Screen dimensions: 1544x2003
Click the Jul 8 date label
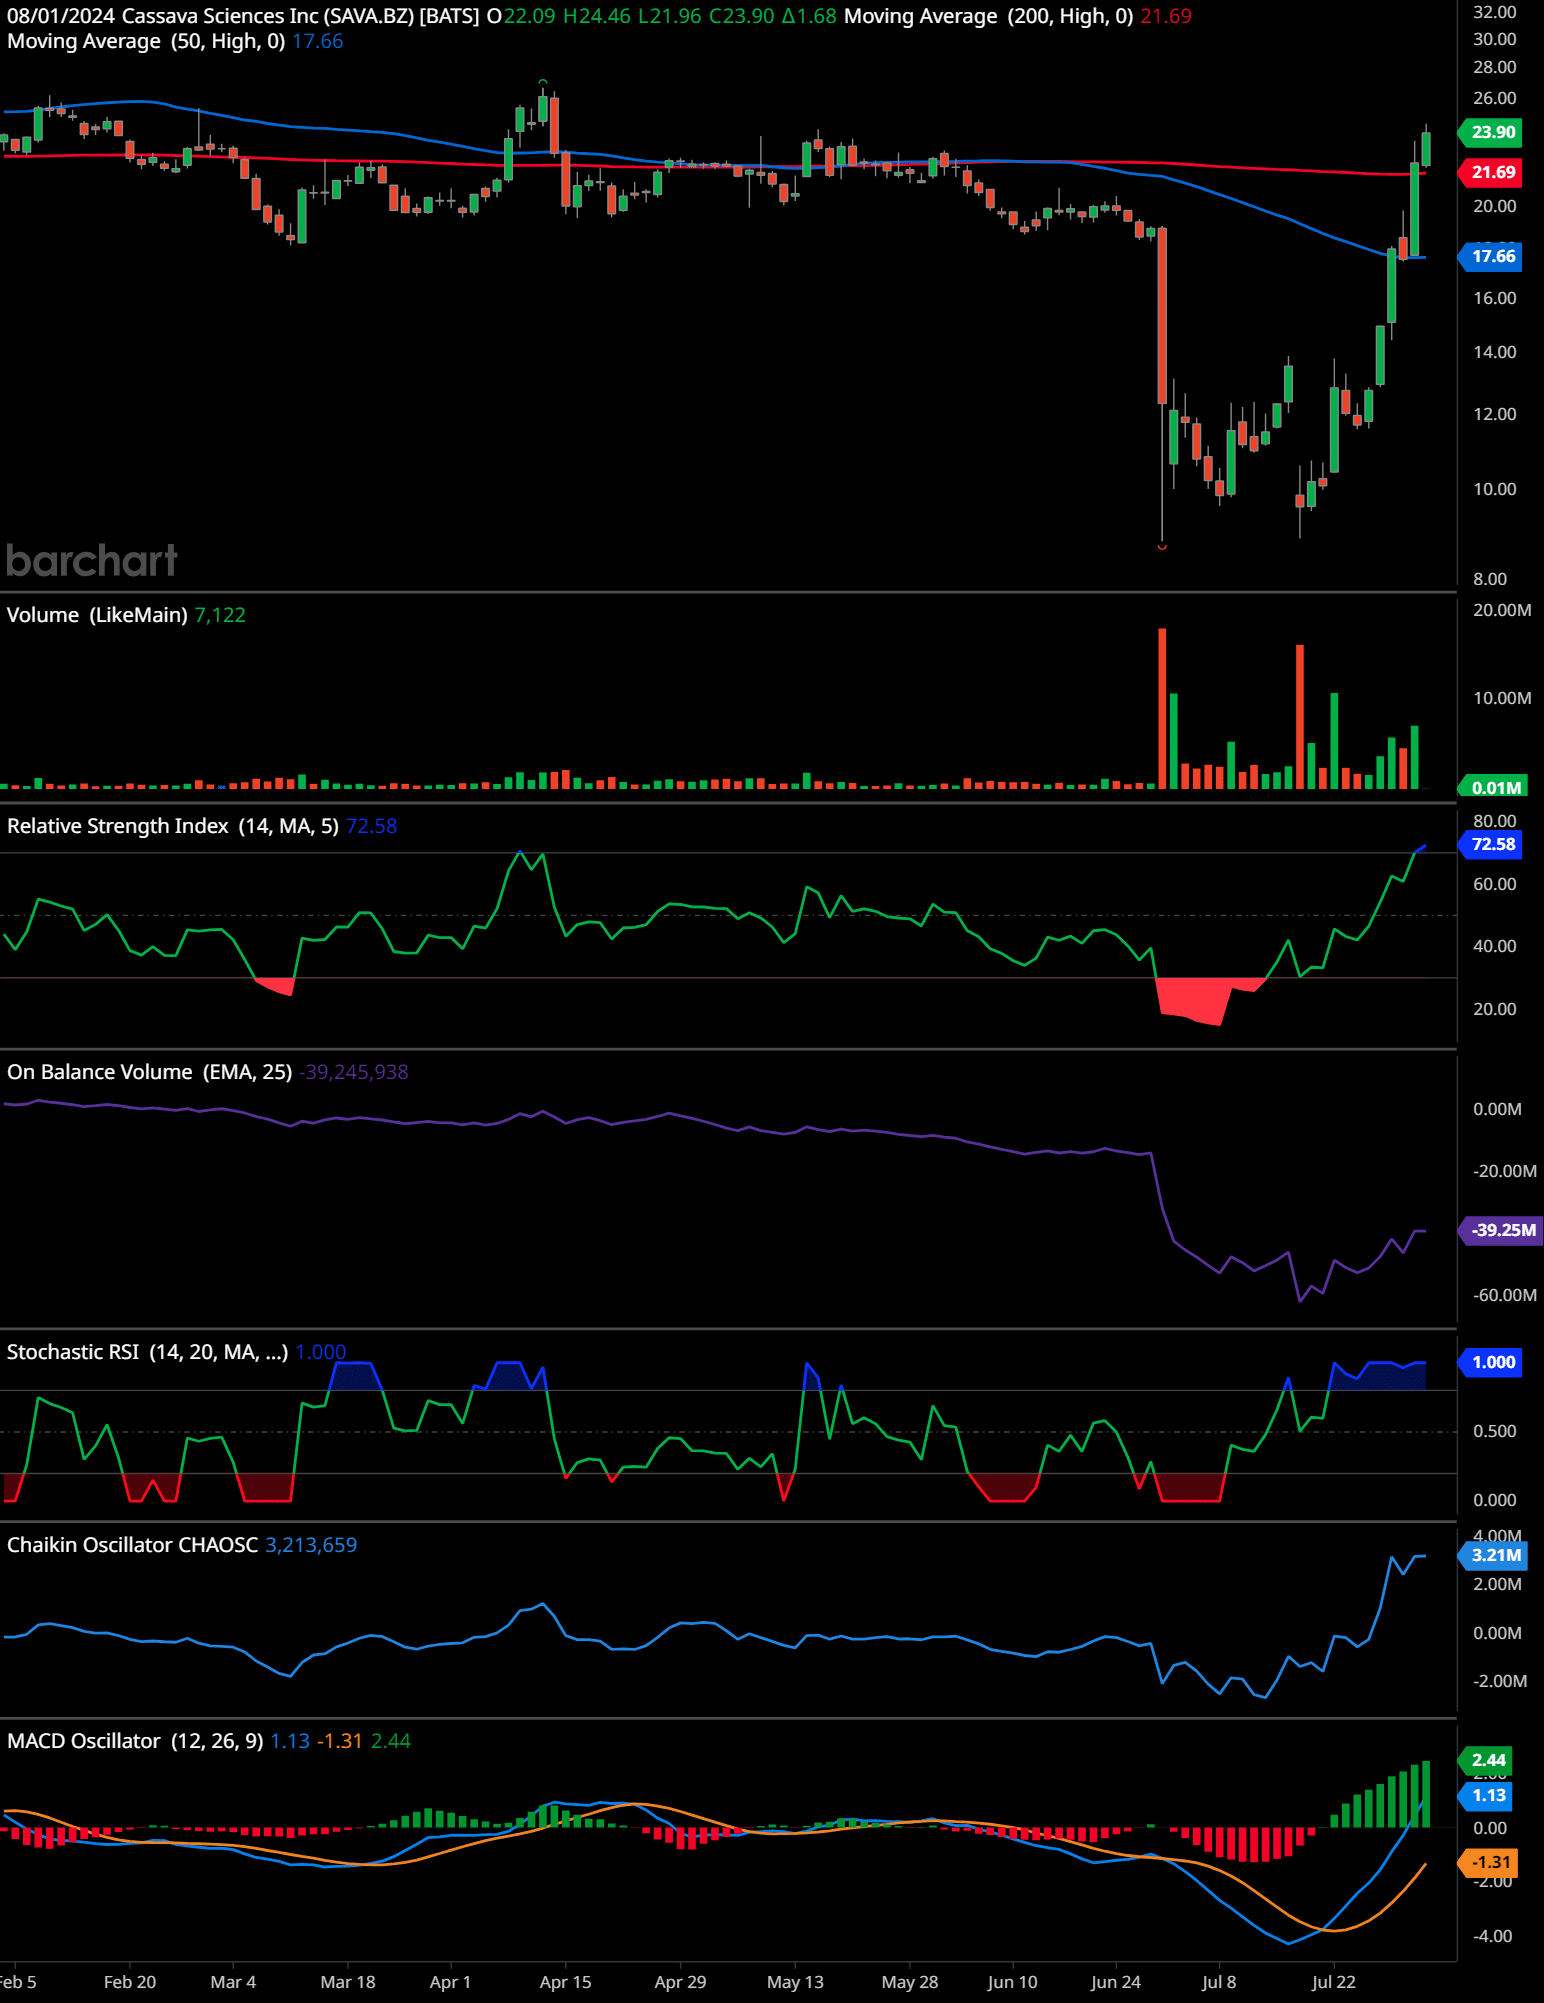pos(1219,1982)
